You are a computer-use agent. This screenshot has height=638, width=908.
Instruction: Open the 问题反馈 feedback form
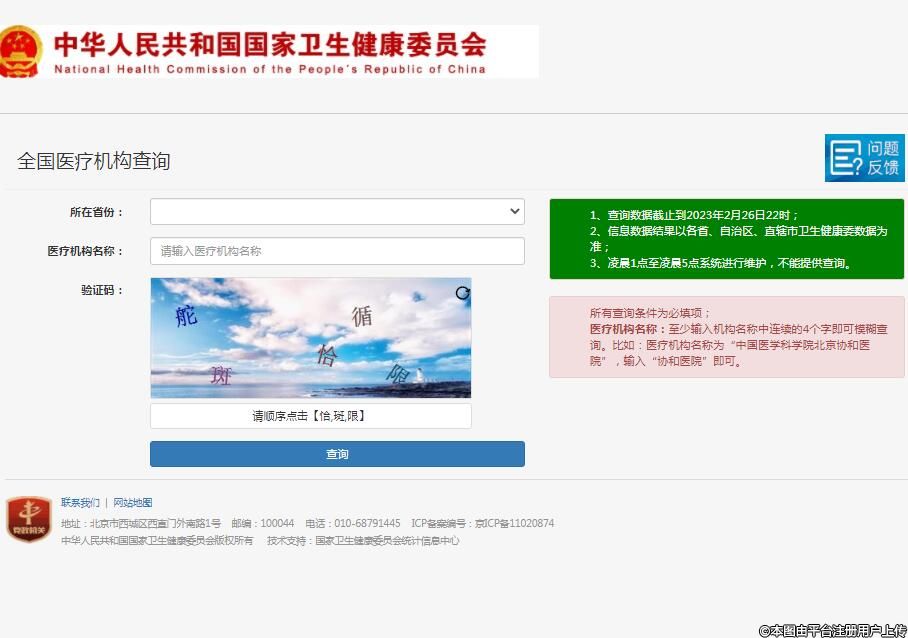pos(864,158)
